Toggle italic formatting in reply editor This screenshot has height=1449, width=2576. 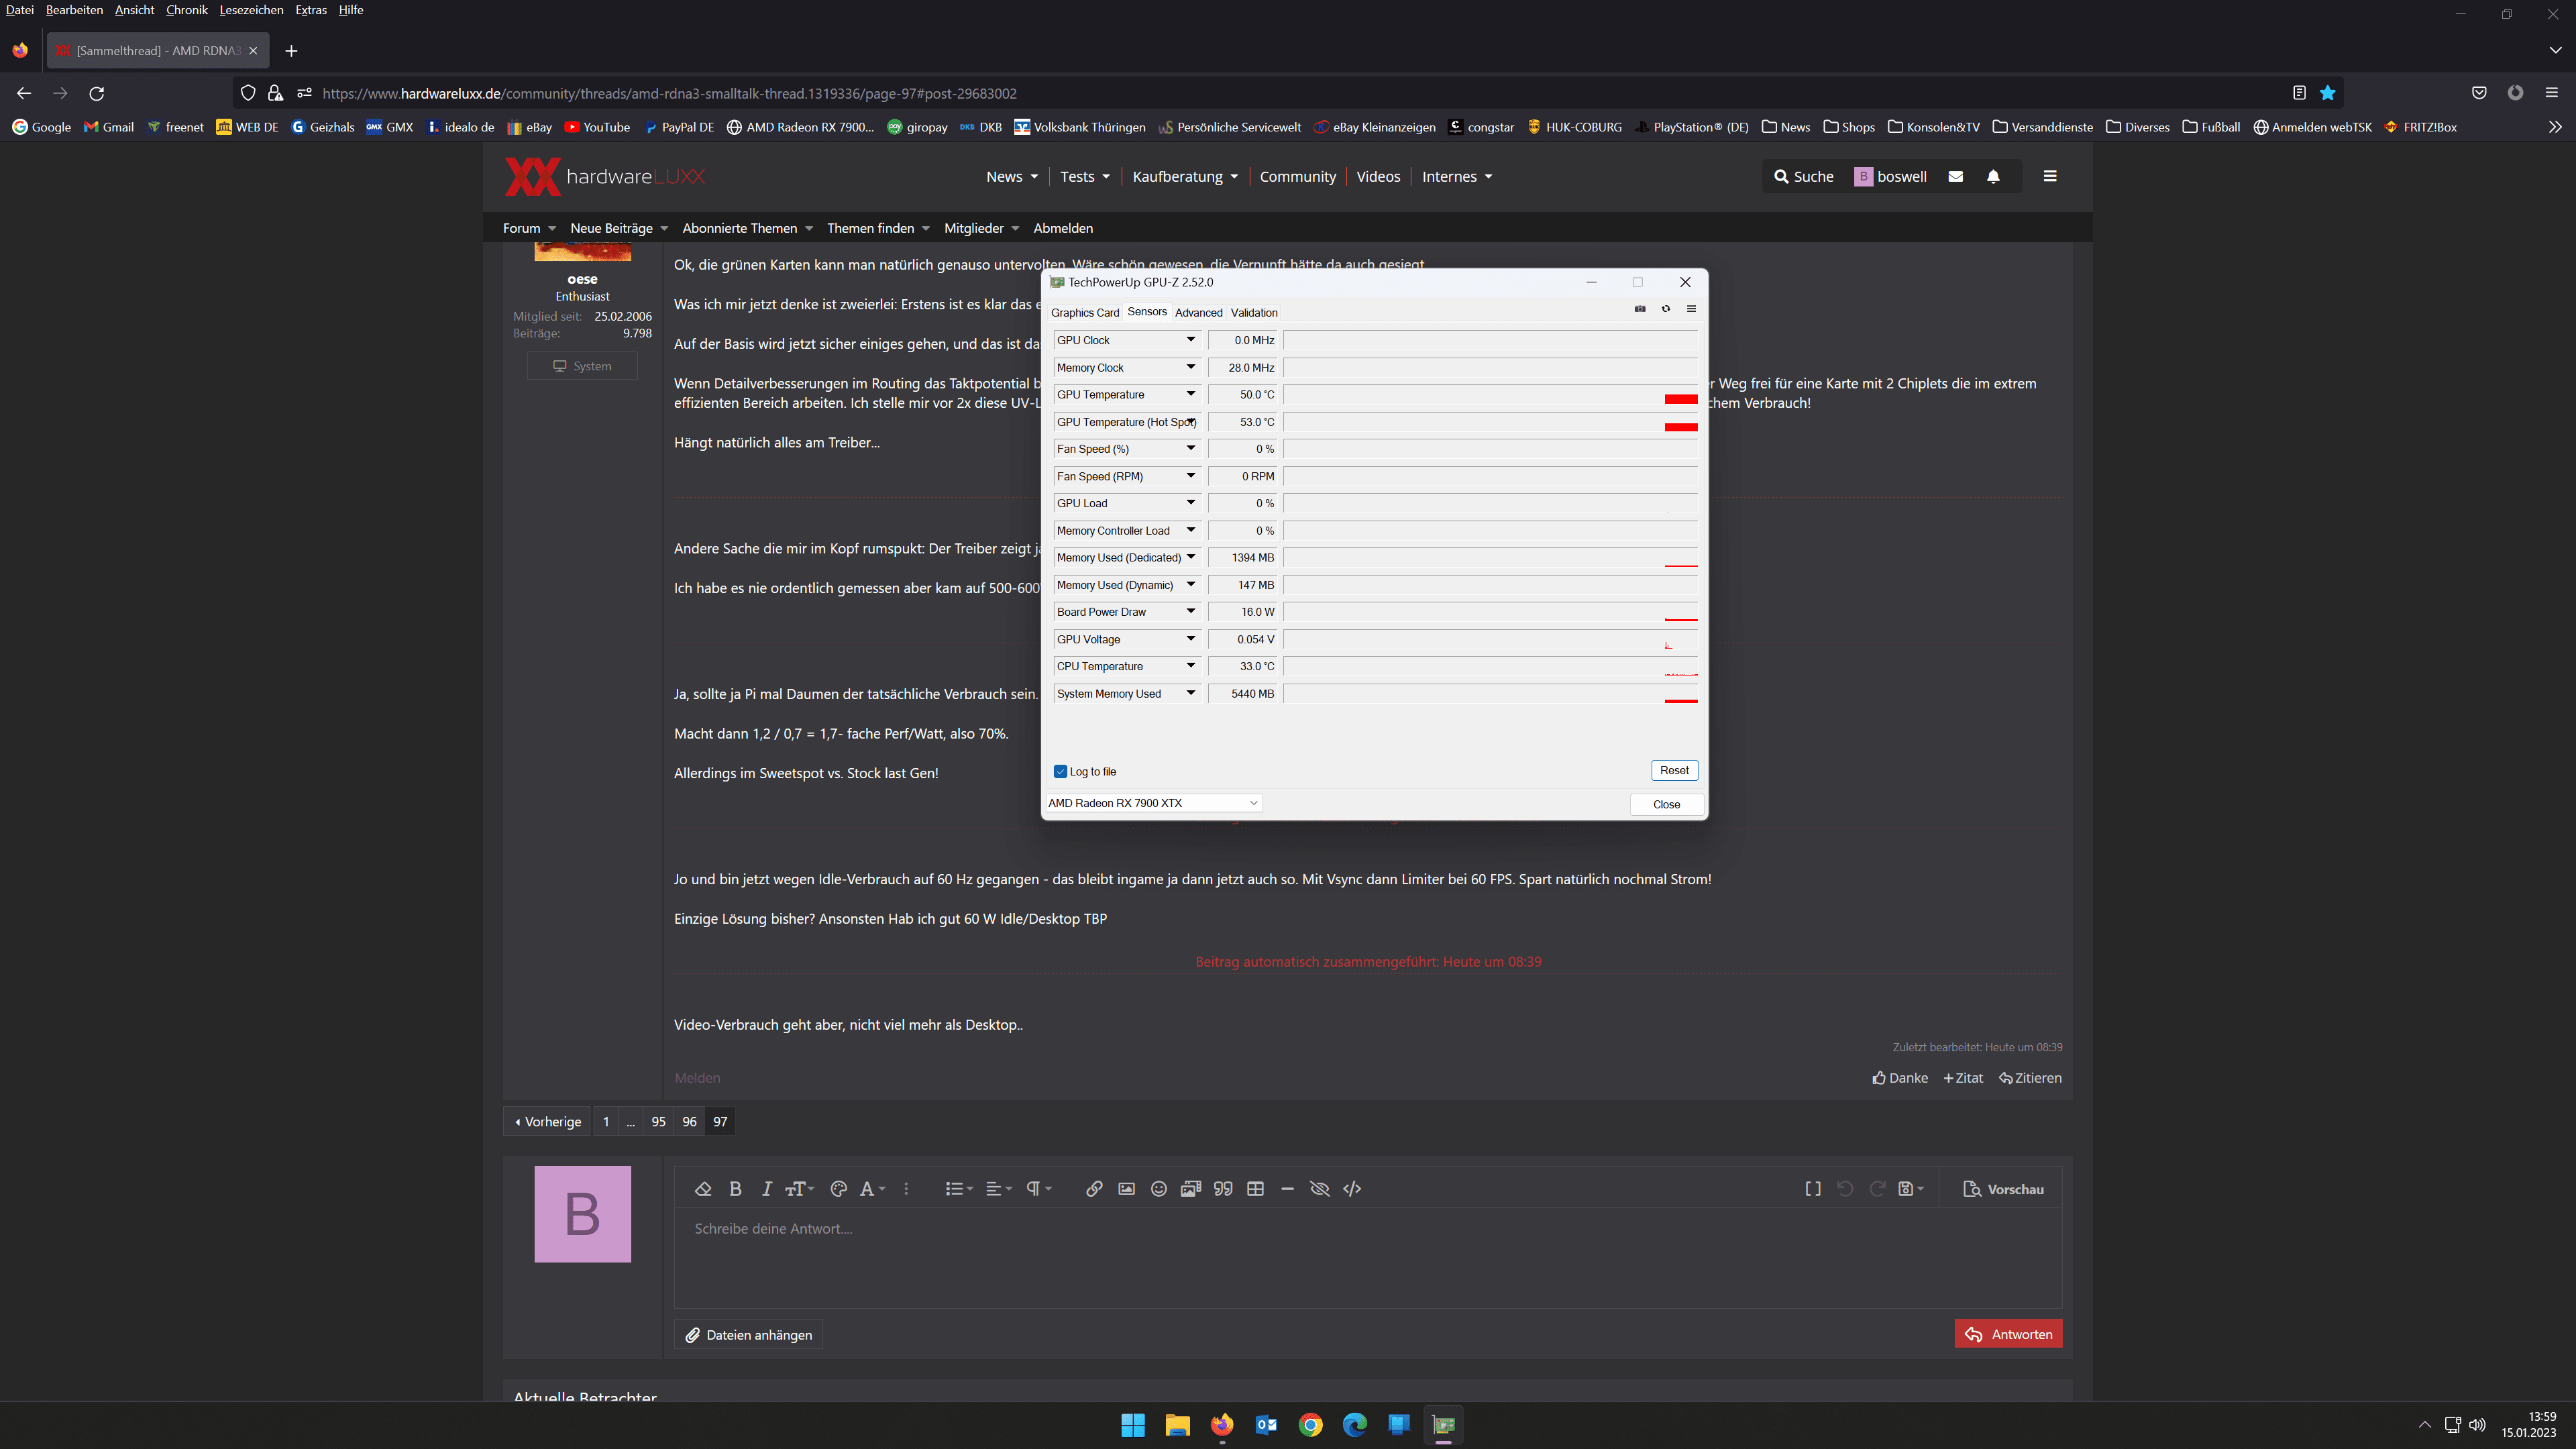point(767,1188)
